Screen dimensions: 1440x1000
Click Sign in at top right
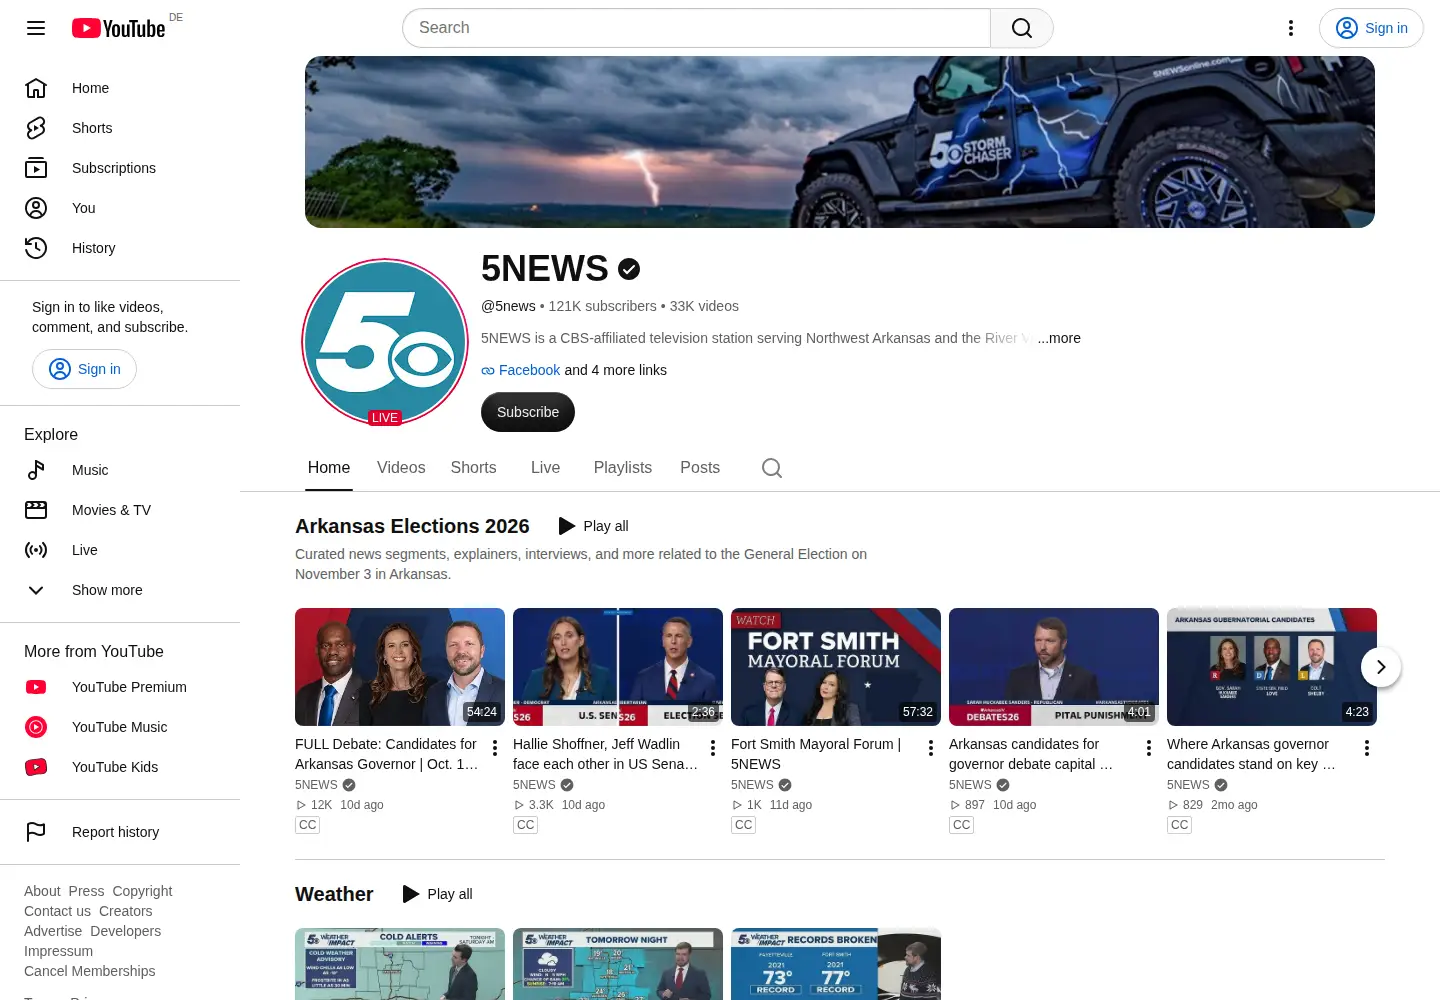1371,28
